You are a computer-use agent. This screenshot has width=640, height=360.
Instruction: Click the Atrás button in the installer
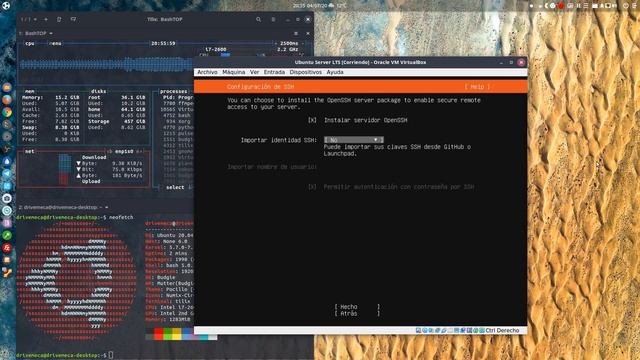pyautogui.click(x=358, y=313)
